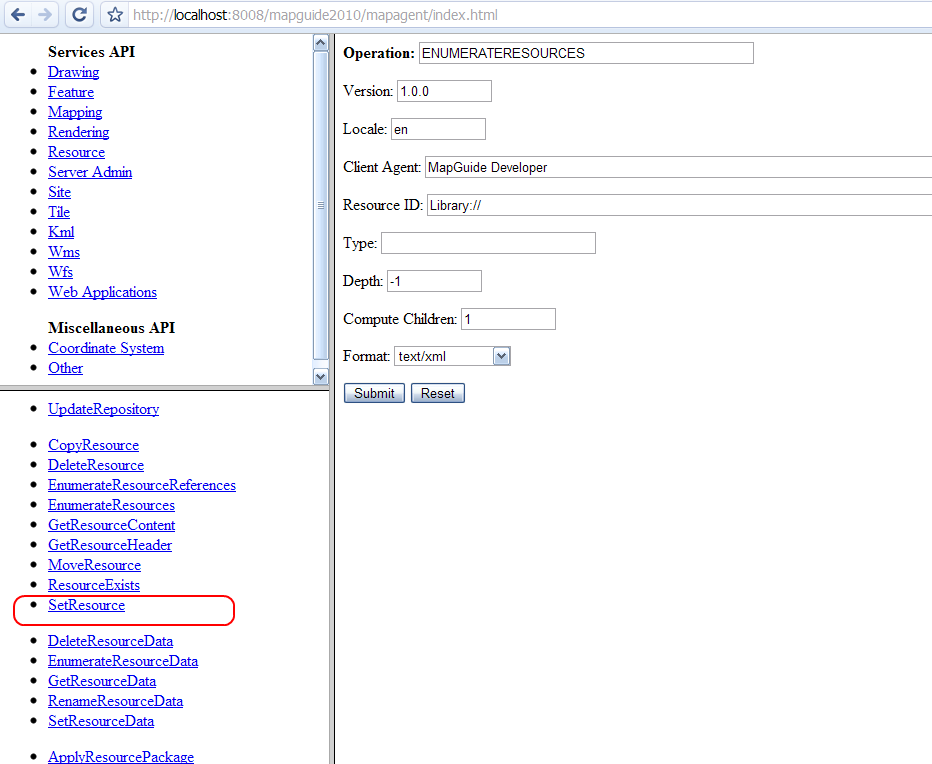932x764 pixels.
Task: Click the Resource ID input field
Action: click(x=679, y=205)
